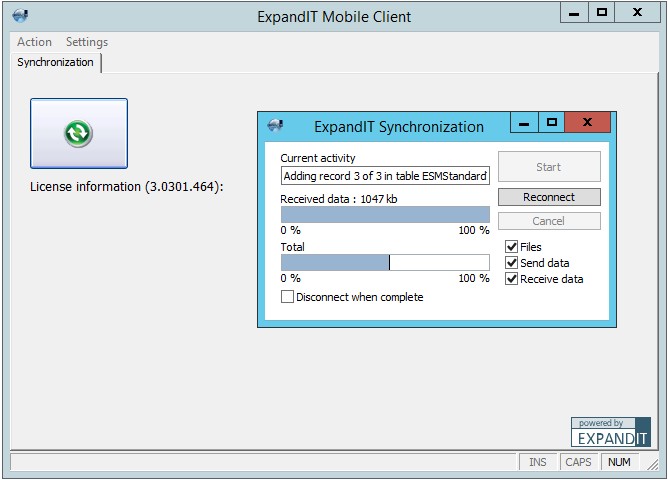Disable the Receive data checkbox

click(x=511, y=279)
